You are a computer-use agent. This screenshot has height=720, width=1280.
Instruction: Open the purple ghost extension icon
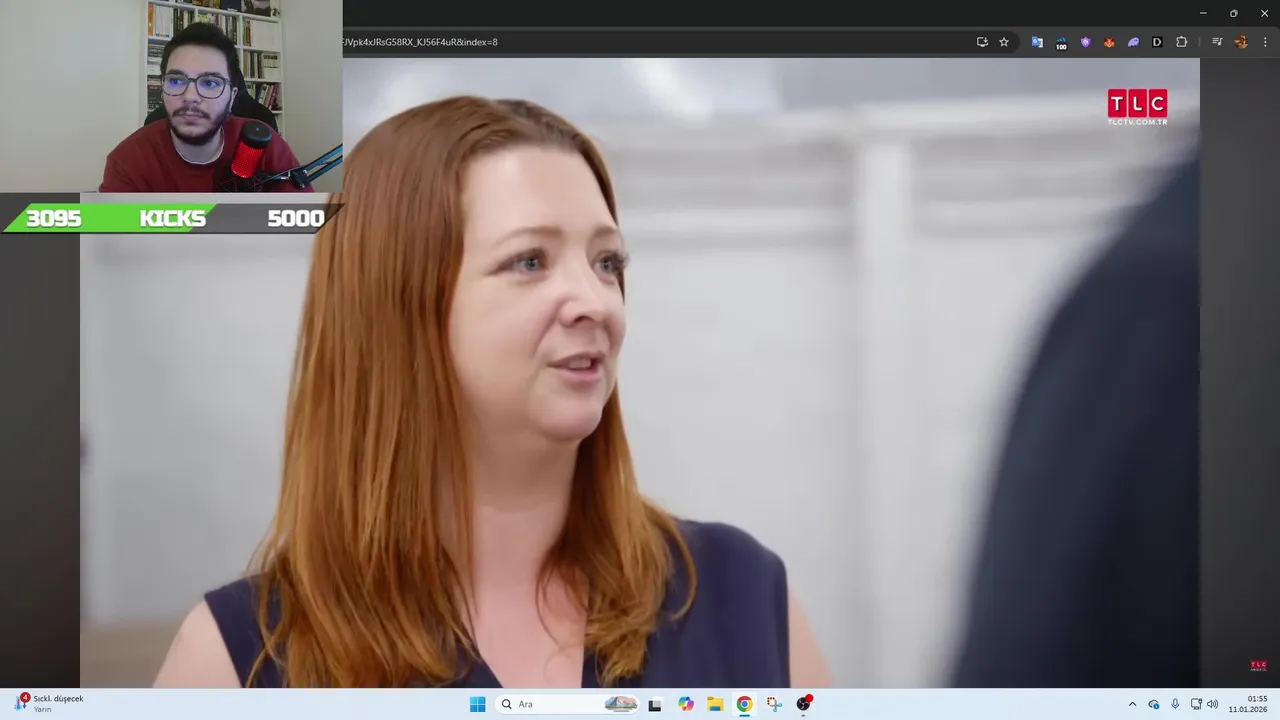pos(1133,42)
